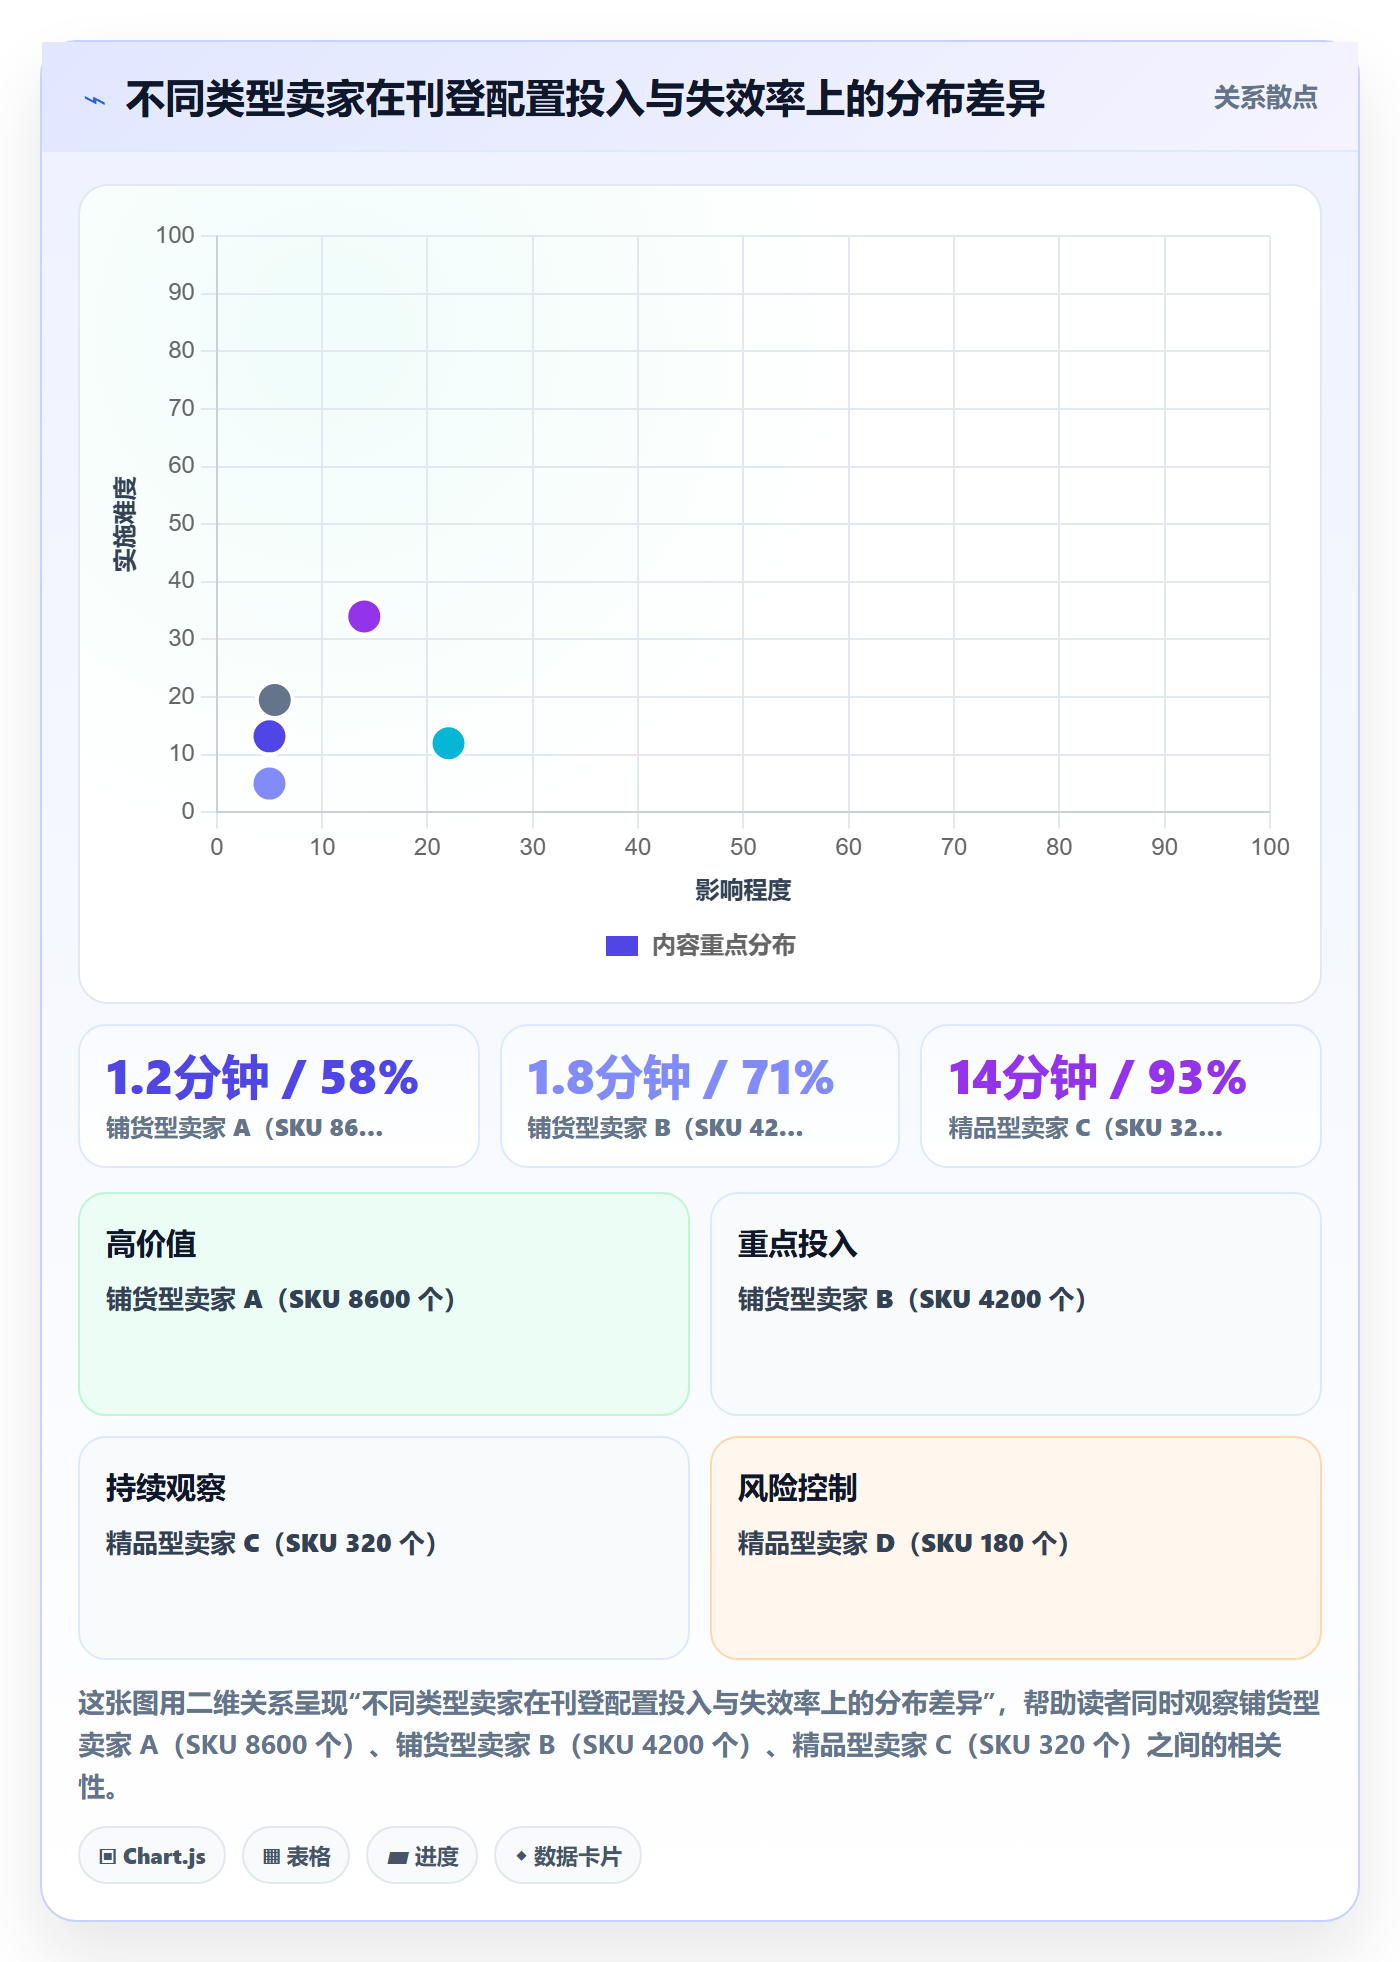1400x1962 pixels.
Task: Select the 数据卡片 tag
Action: 568,1856
